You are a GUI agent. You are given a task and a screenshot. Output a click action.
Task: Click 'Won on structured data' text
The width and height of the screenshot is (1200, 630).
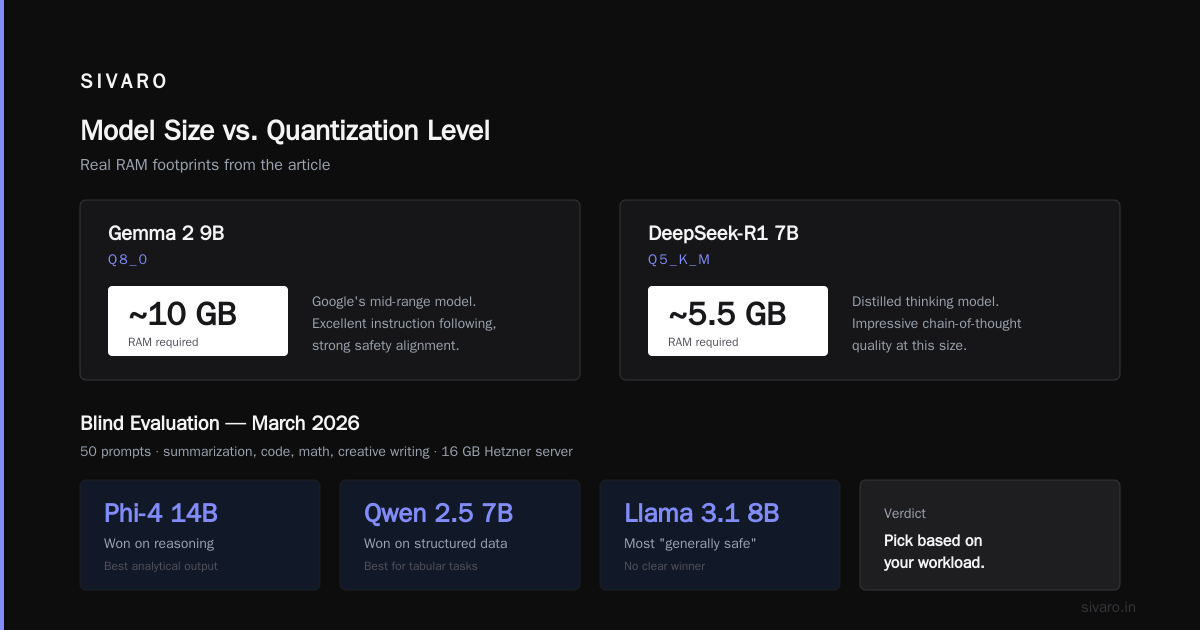(x=436, y=544)
